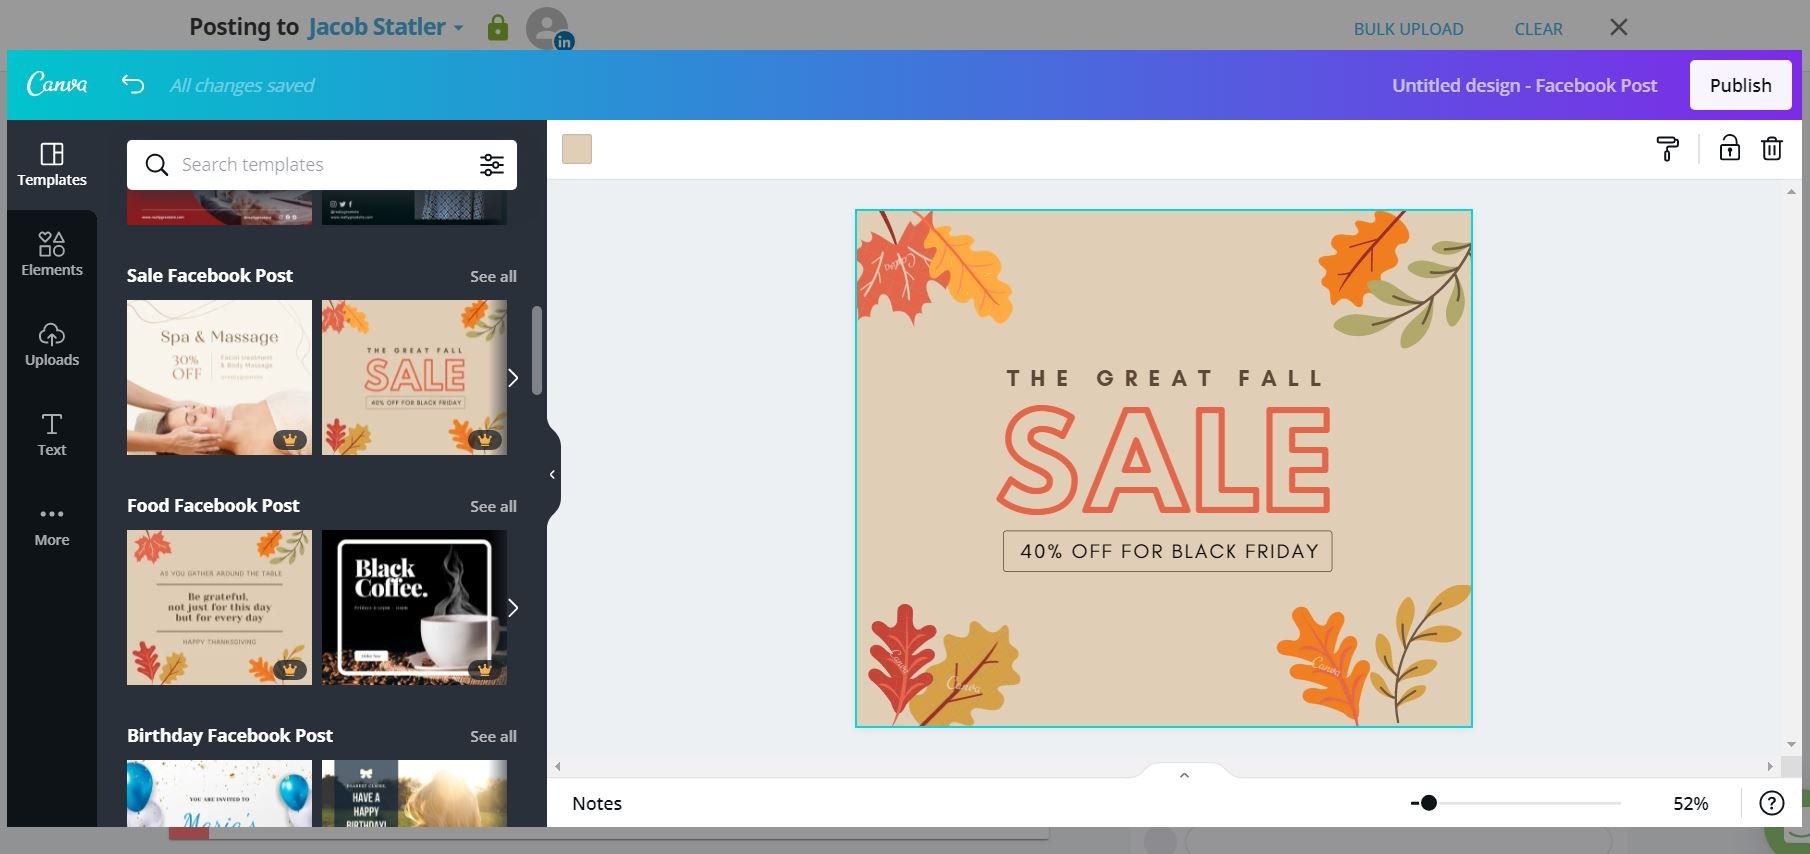Open the help question mark icon
Viewport: 1810px width, 854px height.
coord(1771,803)
